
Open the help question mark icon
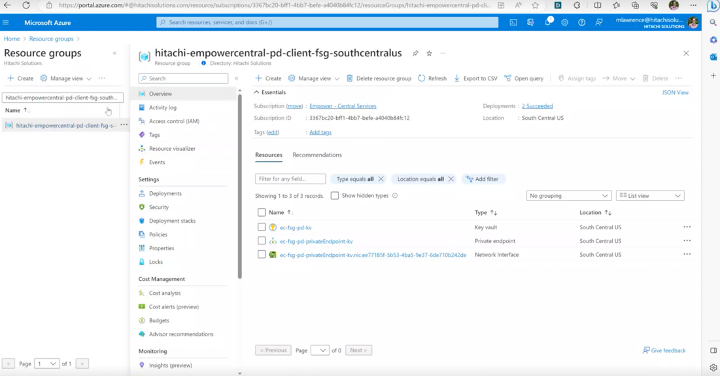tap(581, 22)
